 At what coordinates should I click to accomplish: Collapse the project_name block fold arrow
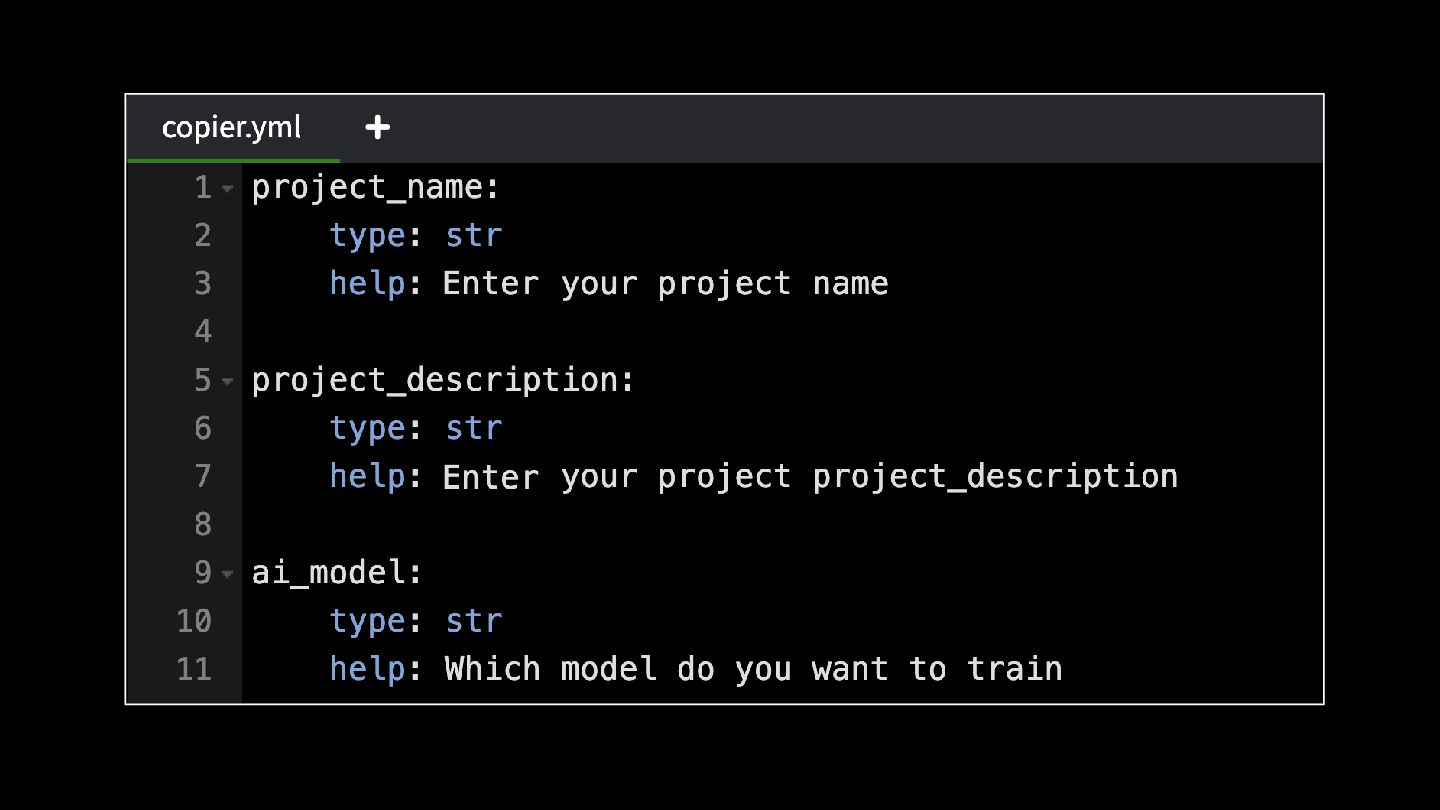pos(227,188)
